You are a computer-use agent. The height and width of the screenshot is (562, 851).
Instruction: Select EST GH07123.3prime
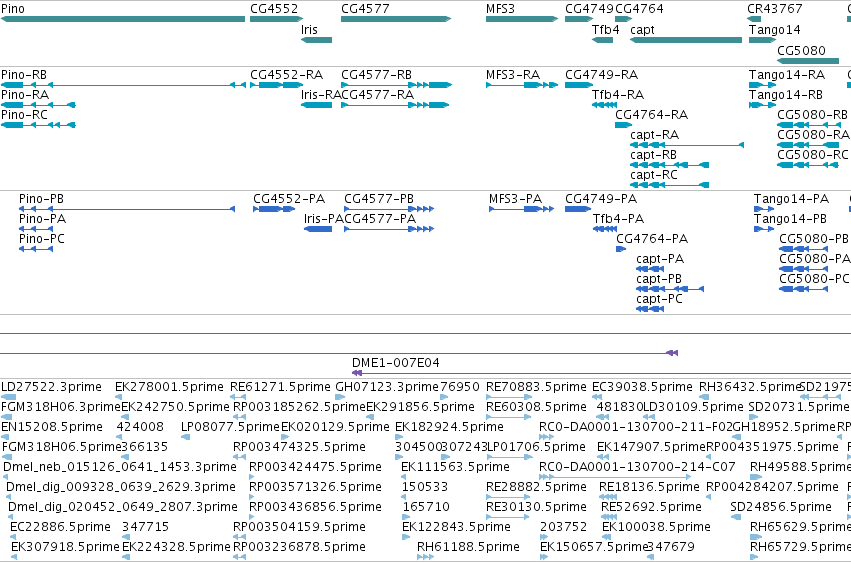click(x=387, y=387)
